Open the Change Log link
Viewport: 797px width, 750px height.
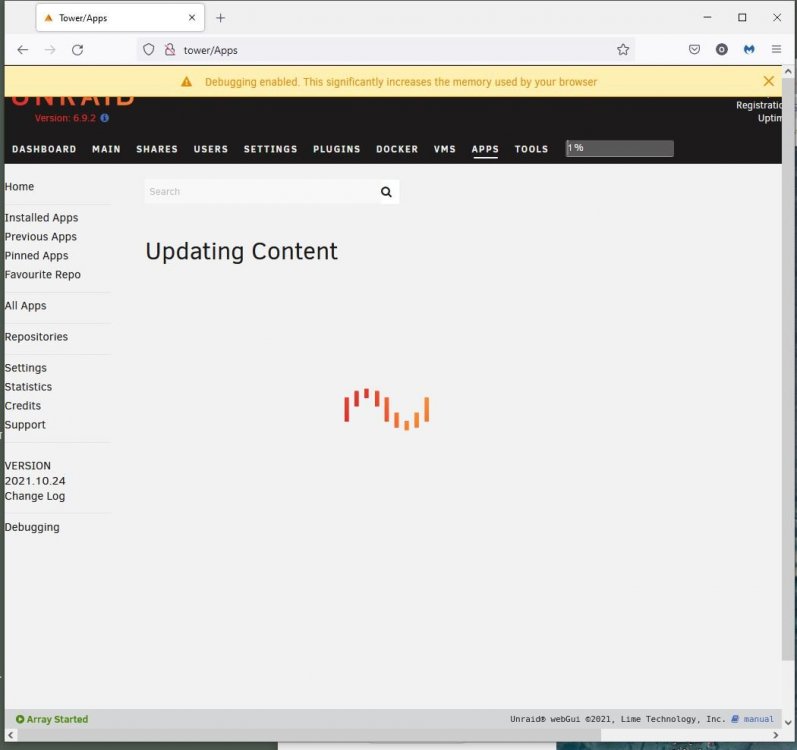(x=35, y=496)
